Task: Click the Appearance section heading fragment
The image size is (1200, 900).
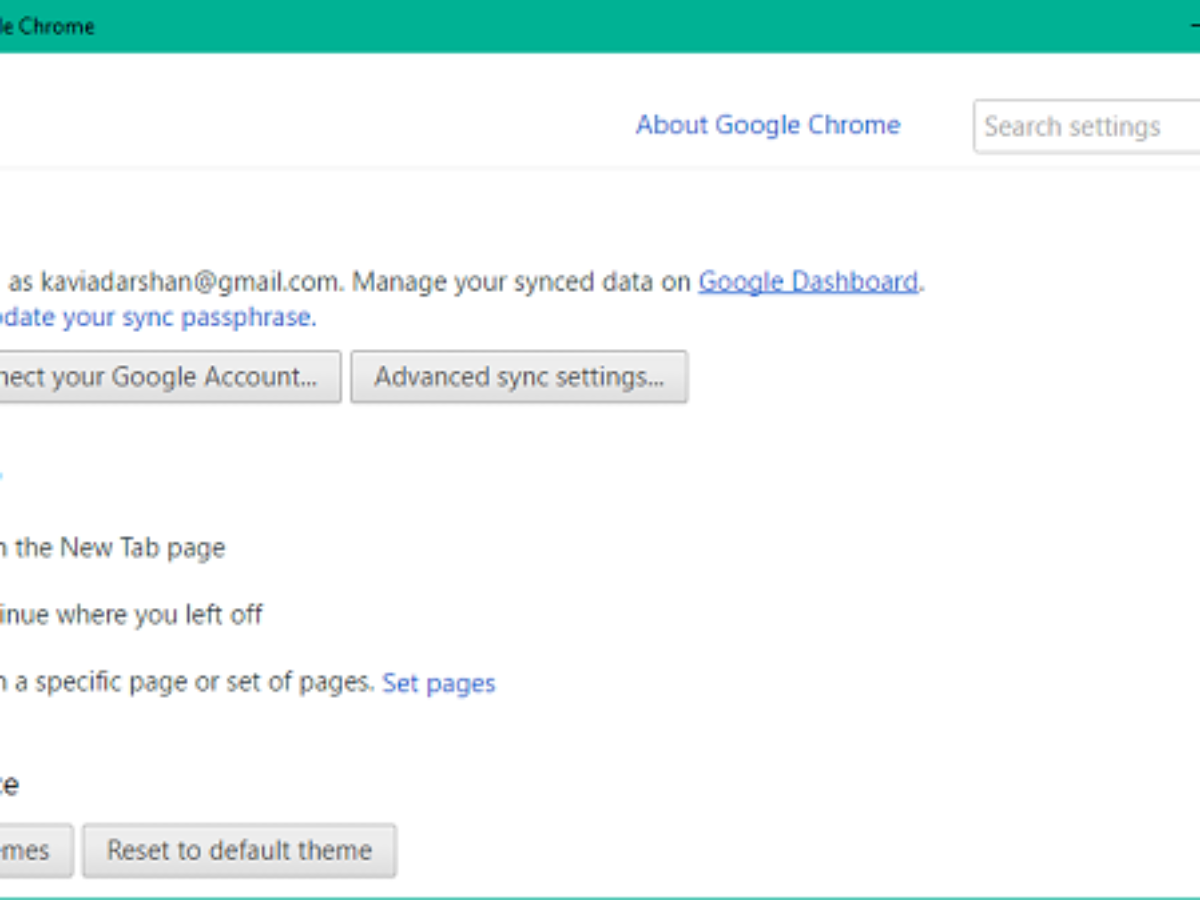Action: pos(8,785)
